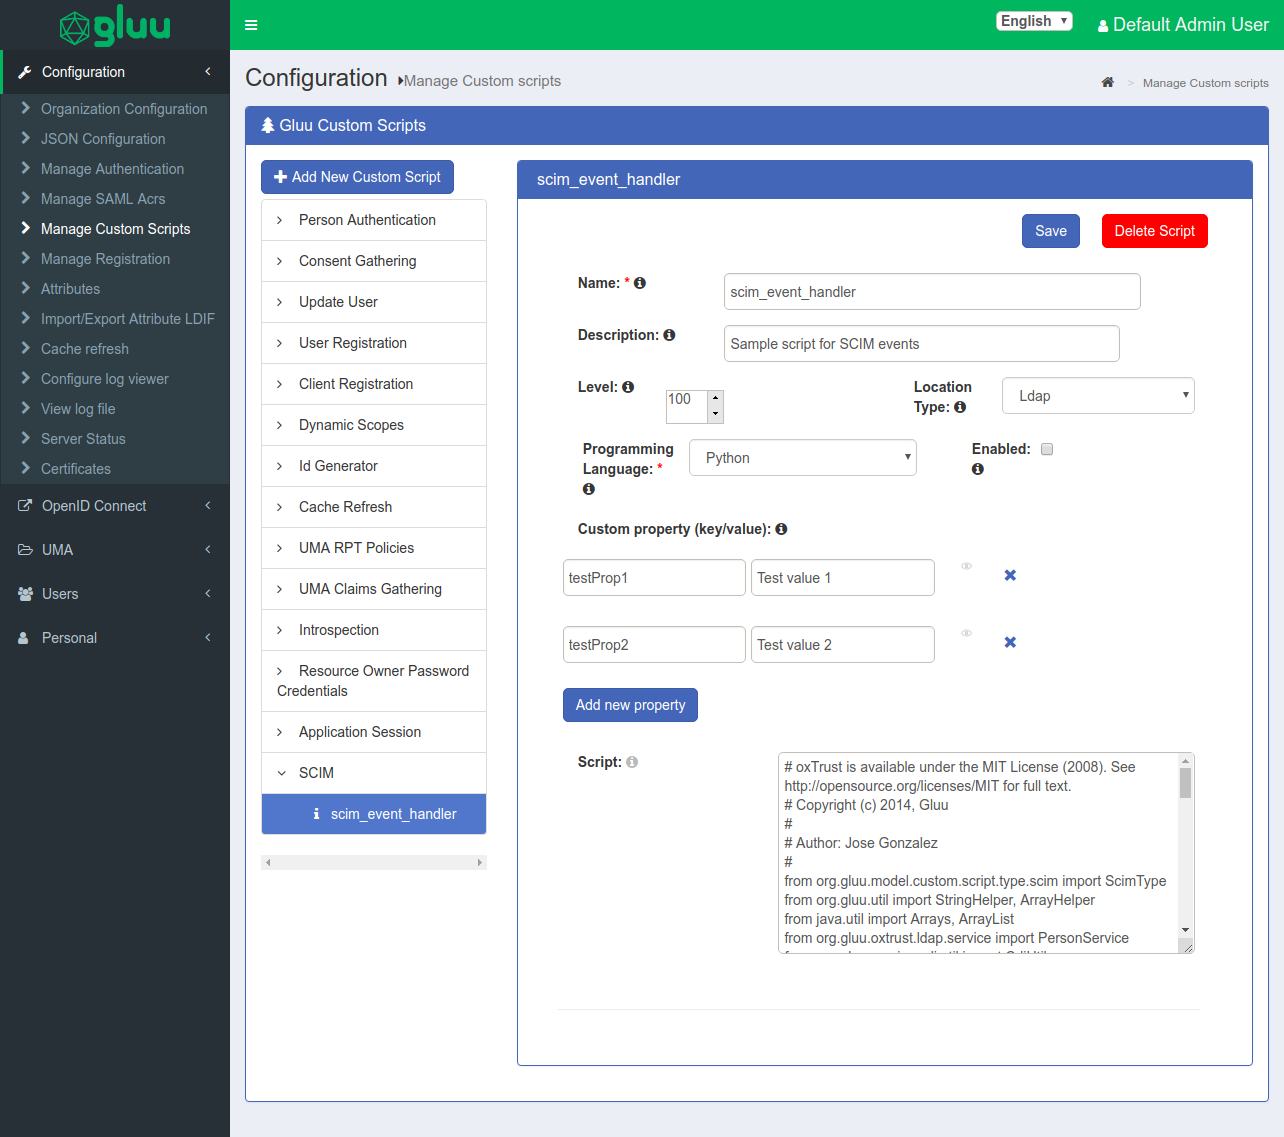Image resolution: width=1284 pixels, height=1137 pixels.
Task: Open the English language selector
Action: [1034, 21]
